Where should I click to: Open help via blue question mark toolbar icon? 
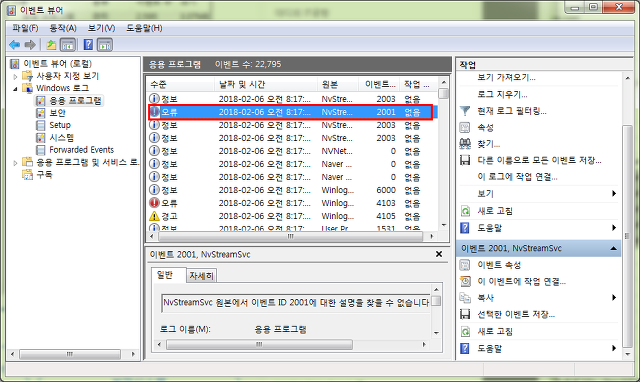point(88,44)
